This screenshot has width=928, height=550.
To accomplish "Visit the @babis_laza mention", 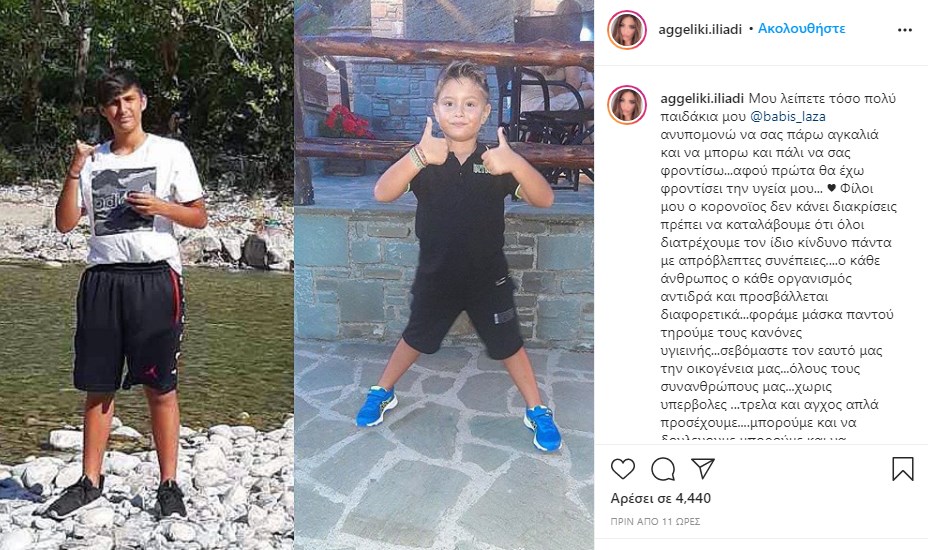I will (788, 117).
